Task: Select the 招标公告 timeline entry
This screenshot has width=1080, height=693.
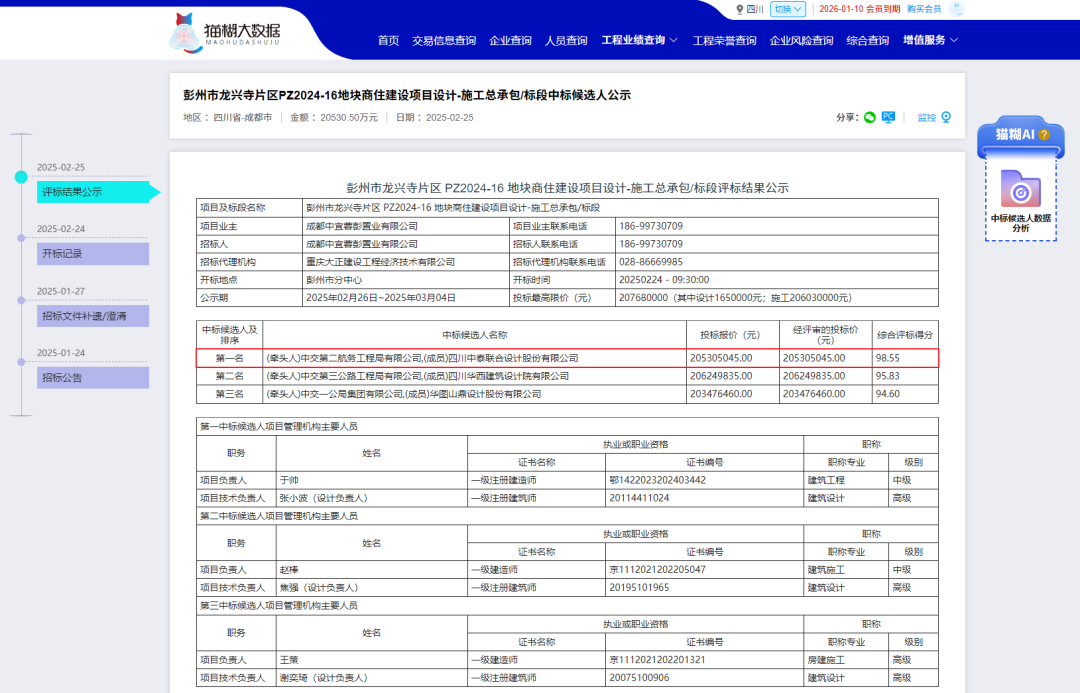Action: 92,378
